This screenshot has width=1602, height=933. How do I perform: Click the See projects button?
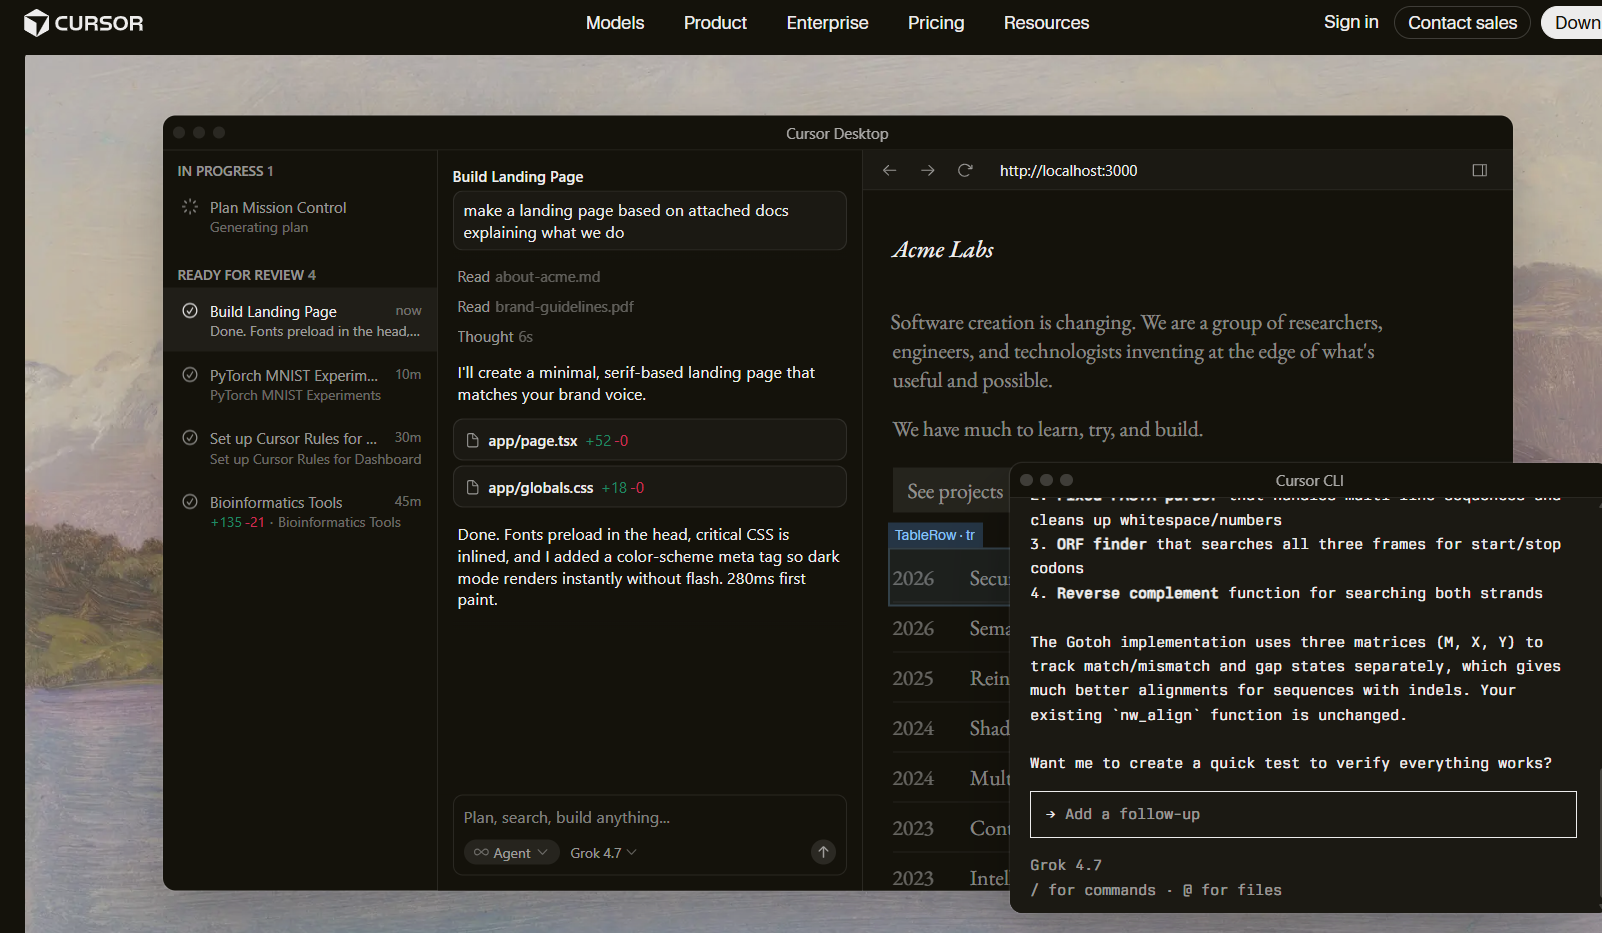[952, 491]
